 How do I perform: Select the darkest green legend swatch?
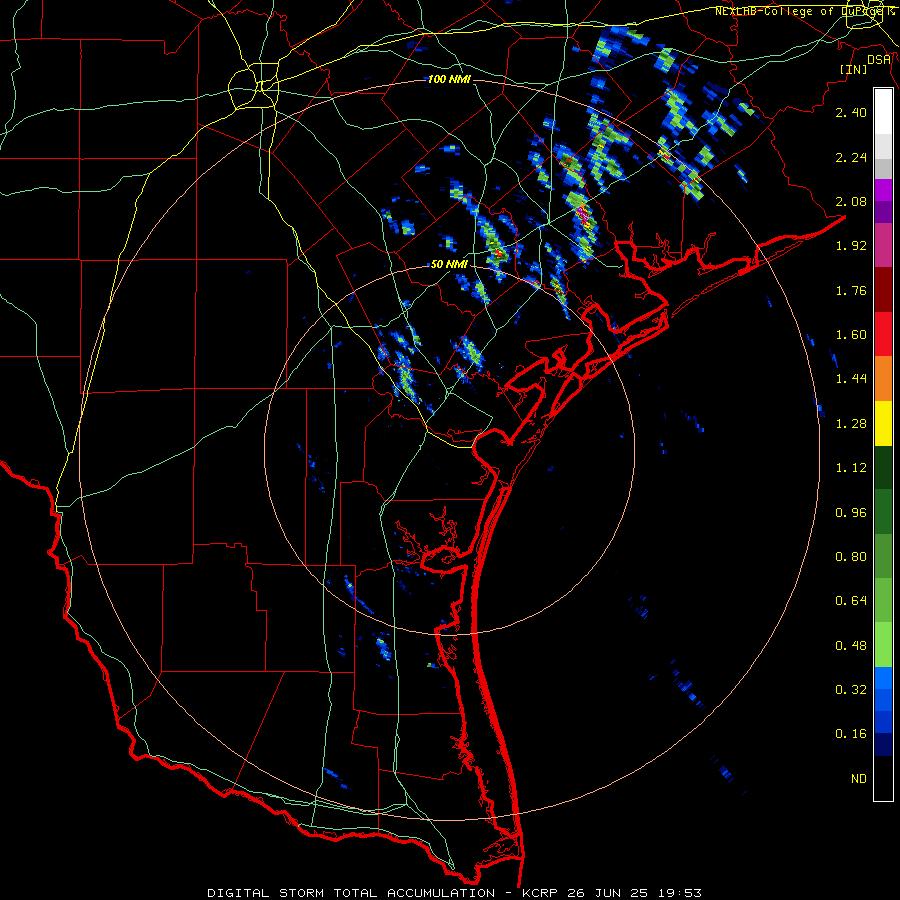click(883, 468)
